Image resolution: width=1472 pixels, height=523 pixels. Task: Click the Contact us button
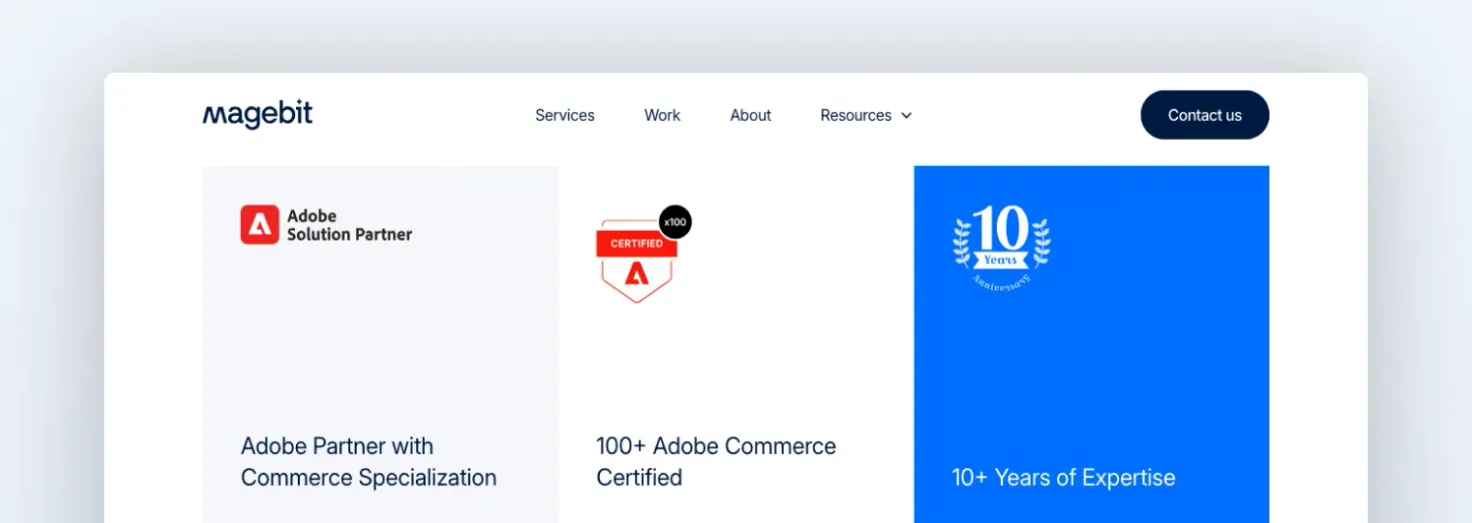(x=1204, y=115)
